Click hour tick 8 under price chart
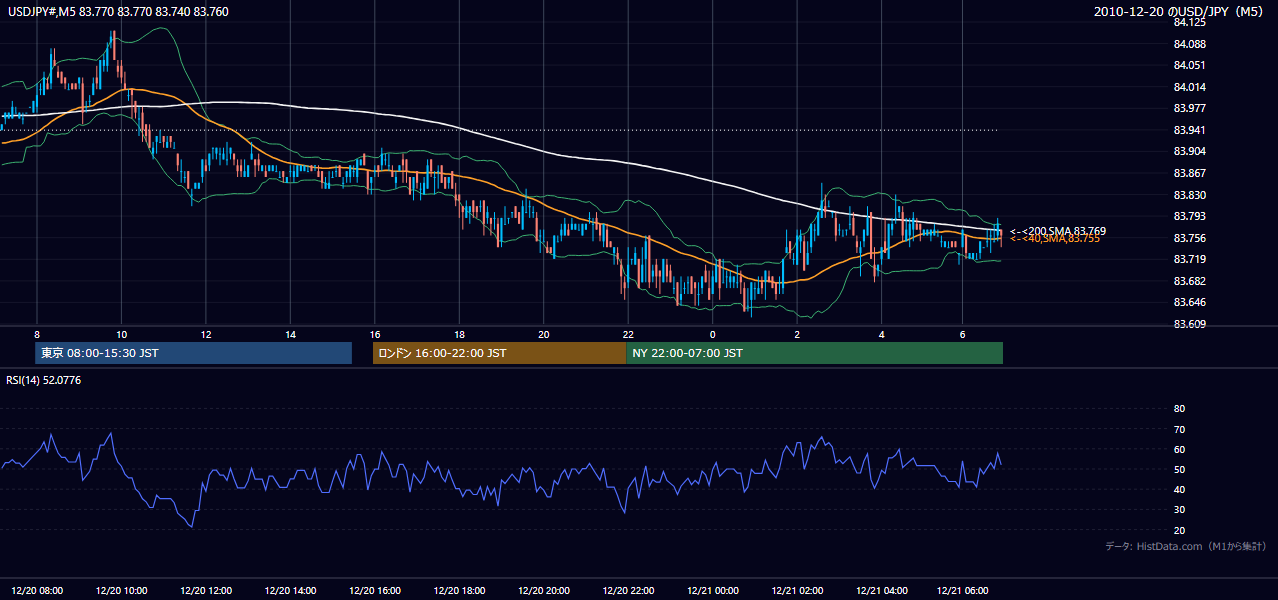 point(37,334)
